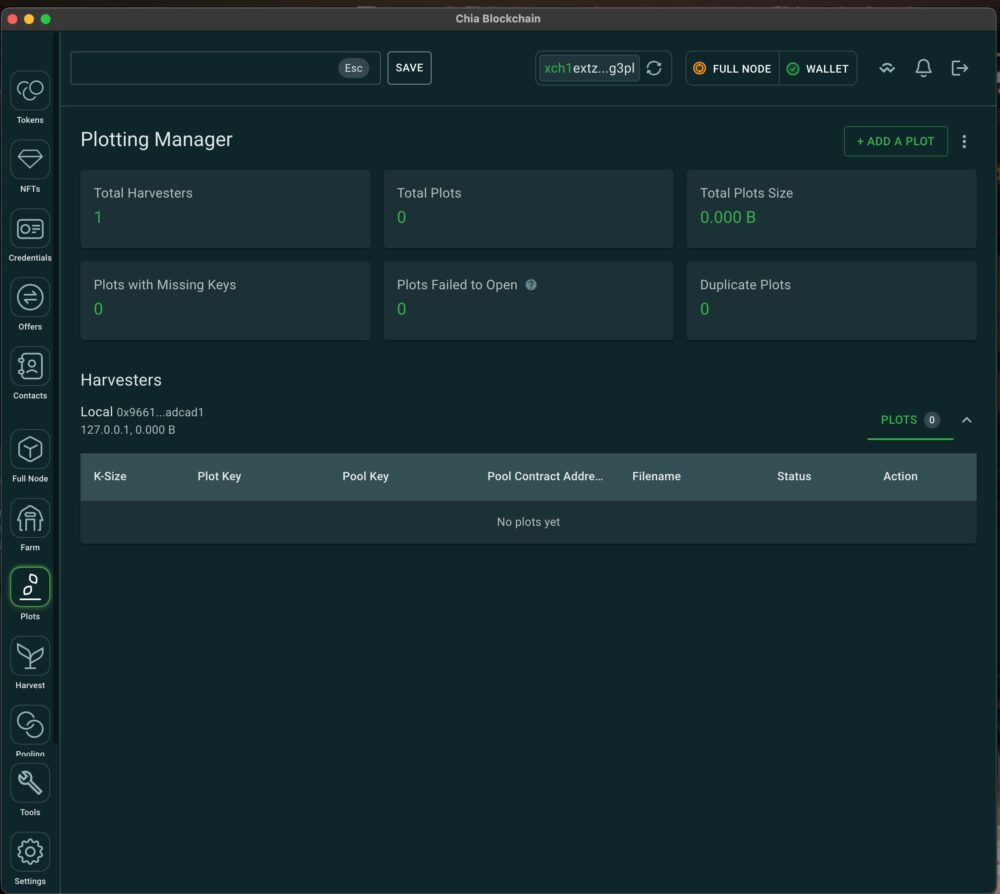Viewport: 1000px width, 894px height.
Task: Click the notifications bell icon
Action: (923, 68)
